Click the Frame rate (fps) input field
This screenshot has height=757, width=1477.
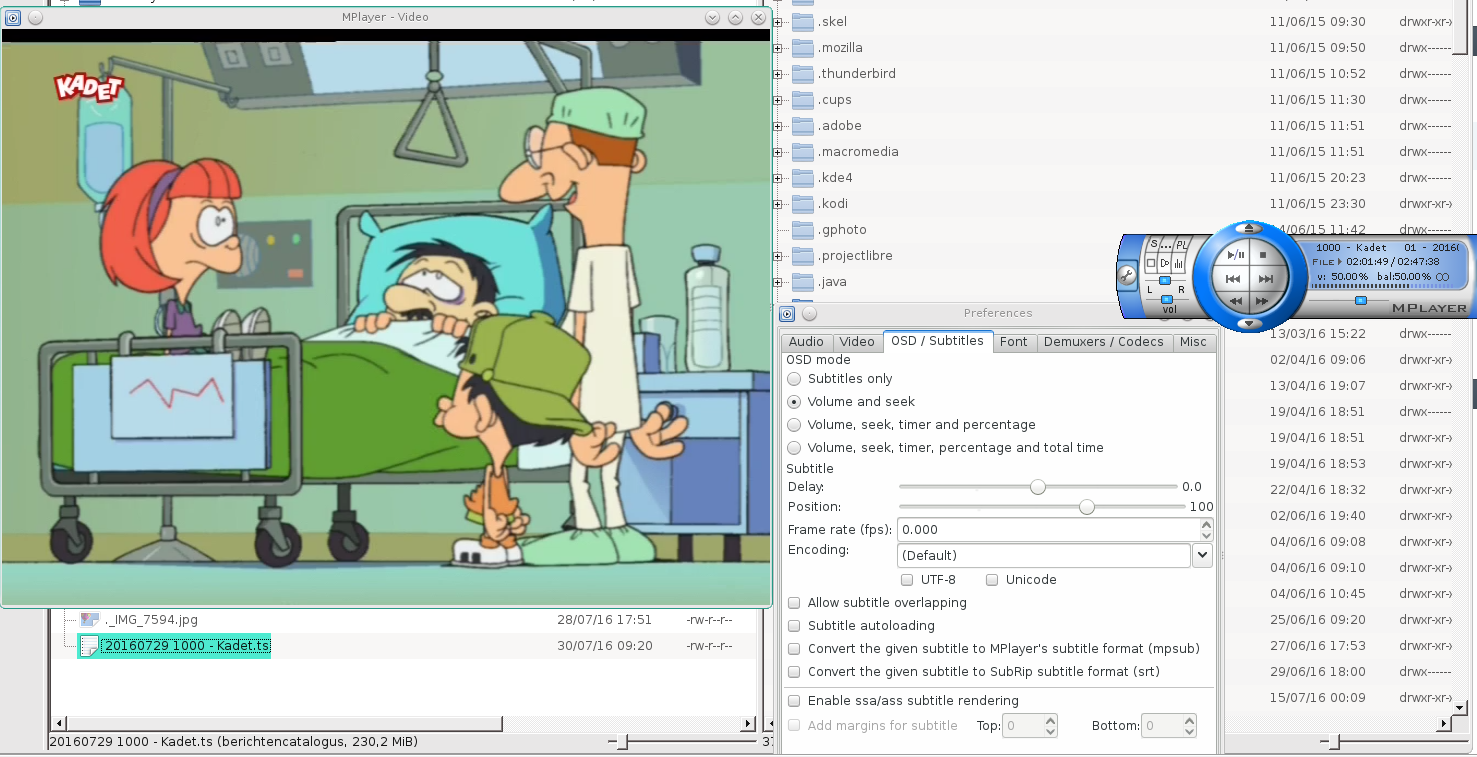pyautogui.click(x=1048, y=530)
